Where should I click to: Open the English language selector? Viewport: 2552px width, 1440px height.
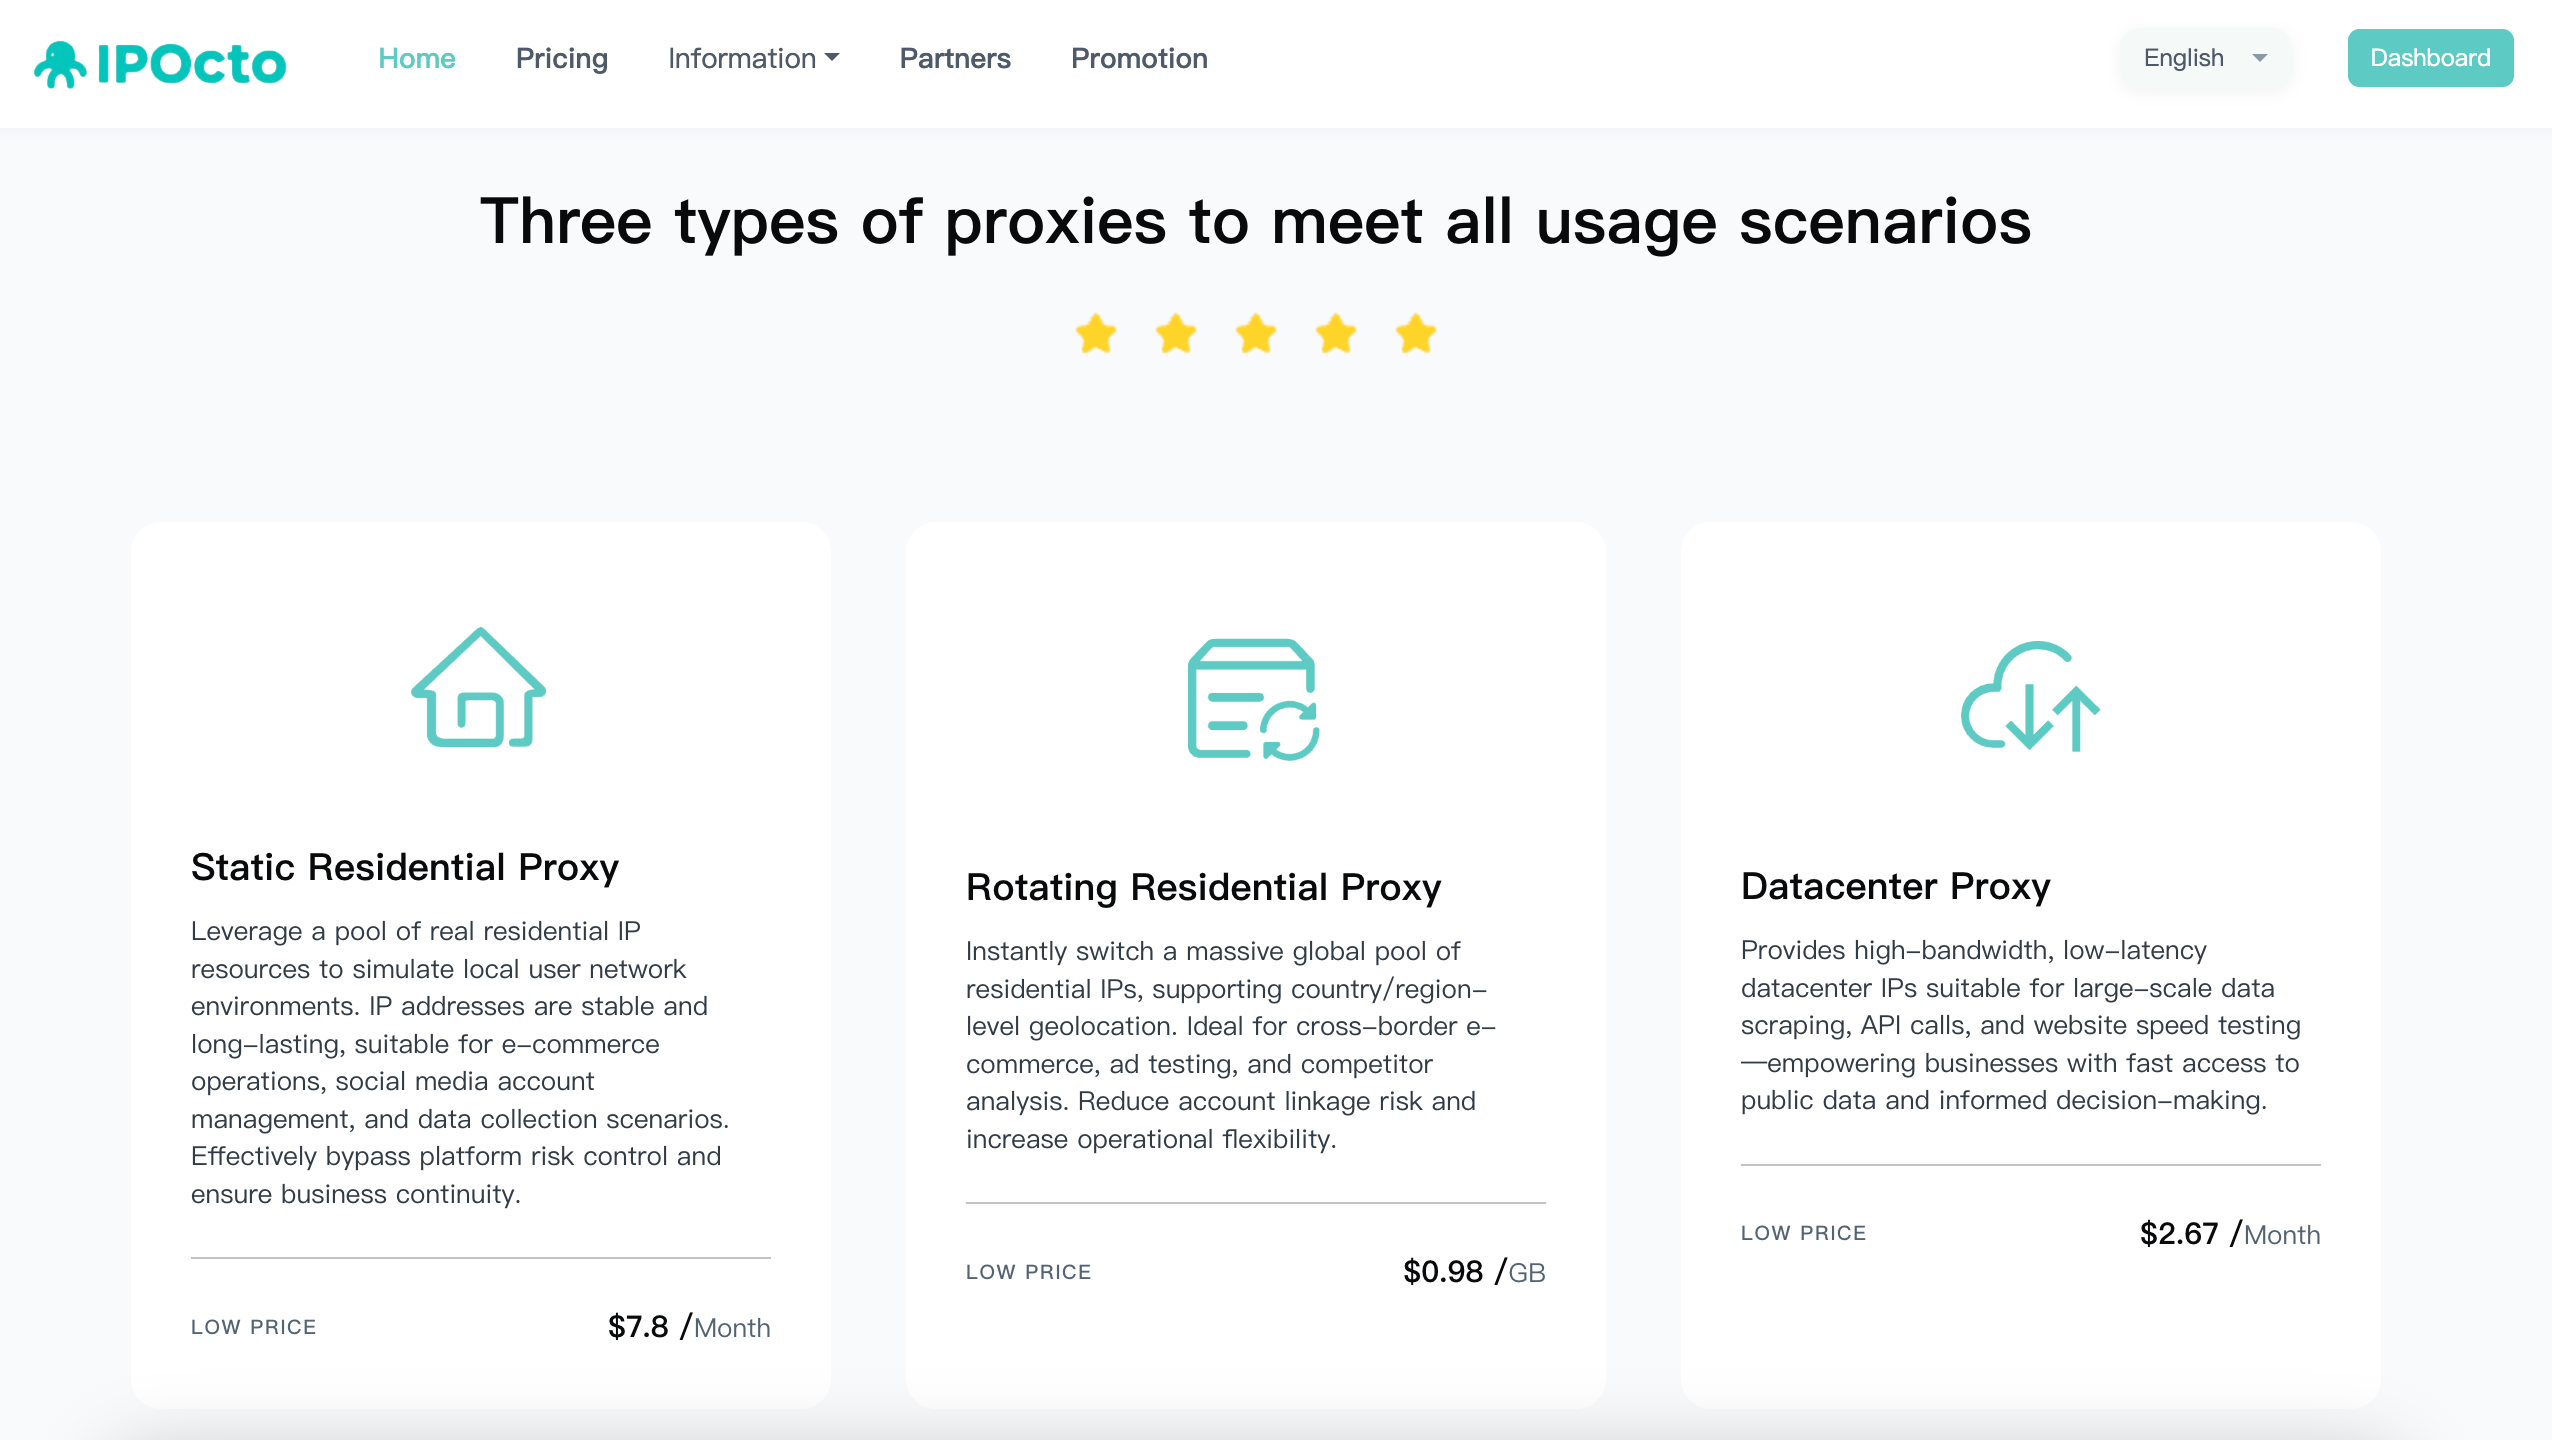(x=2184, y=58)
